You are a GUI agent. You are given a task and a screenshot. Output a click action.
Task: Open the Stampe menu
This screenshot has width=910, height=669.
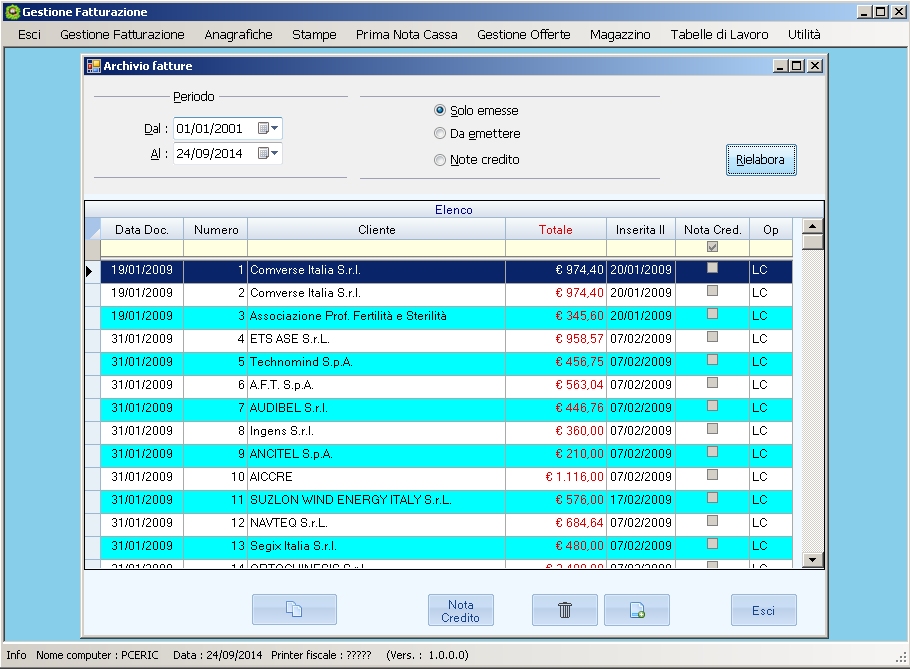coord(314,35)
